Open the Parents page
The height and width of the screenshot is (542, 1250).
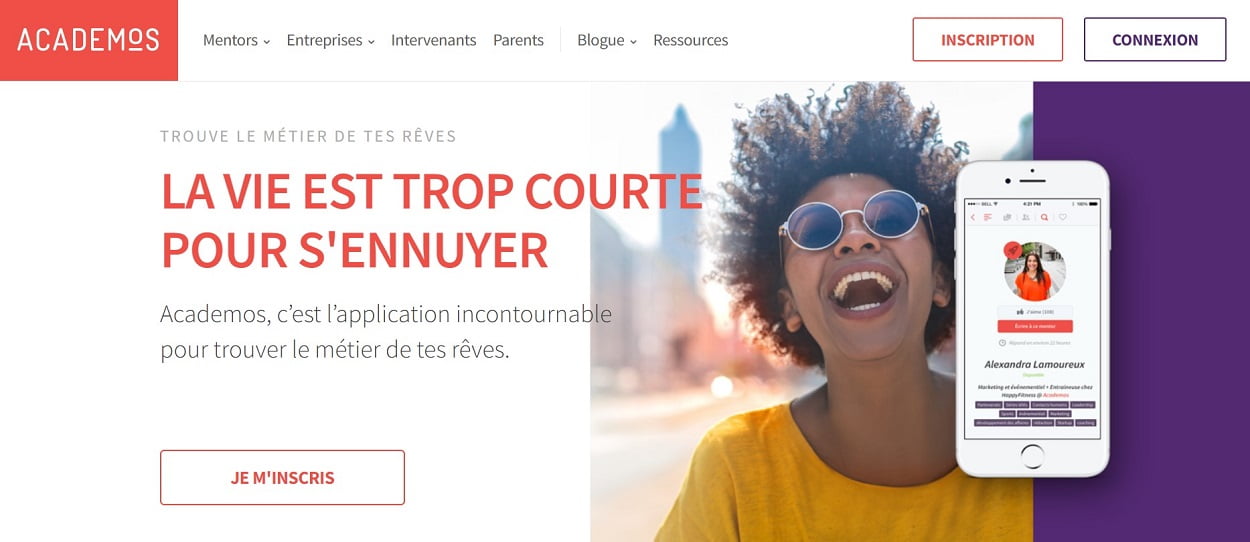point(518,40)
